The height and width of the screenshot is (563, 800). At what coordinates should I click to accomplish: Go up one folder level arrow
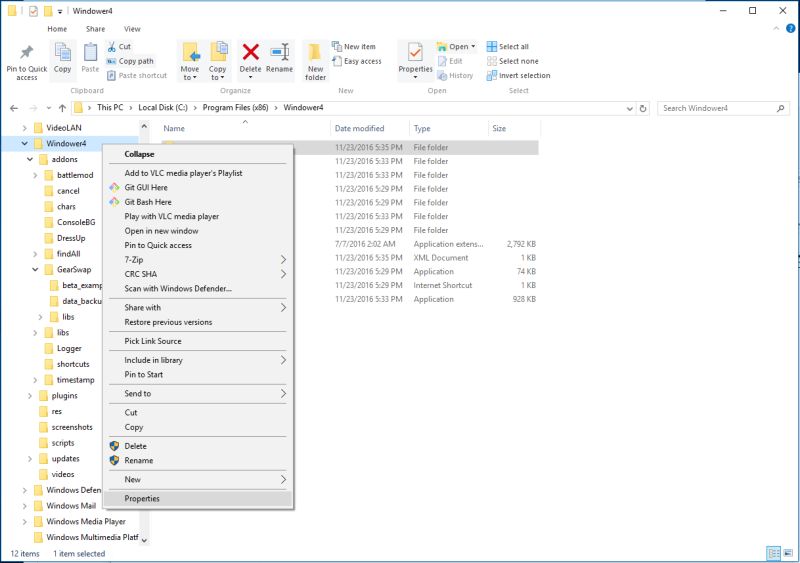click(x=62, y=108)
